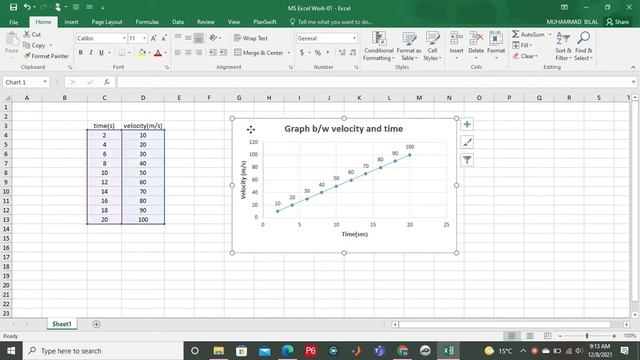Switch to the Formulas tab
Screen dimensions: 640x360
tap(147, 22)
